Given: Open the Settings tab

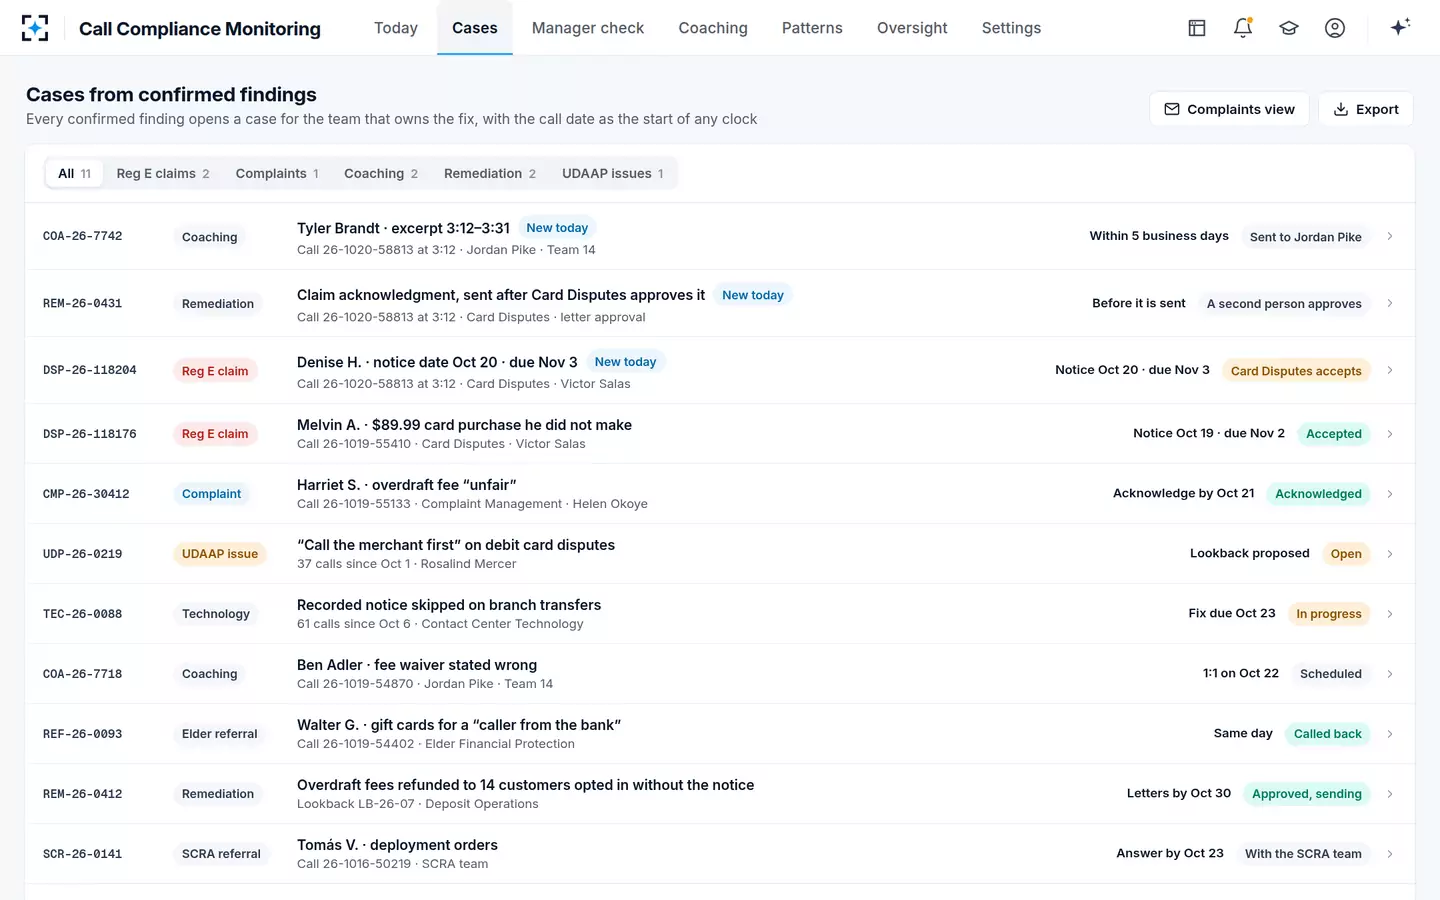Looking at the screenshot, I should click(1011, 28).
